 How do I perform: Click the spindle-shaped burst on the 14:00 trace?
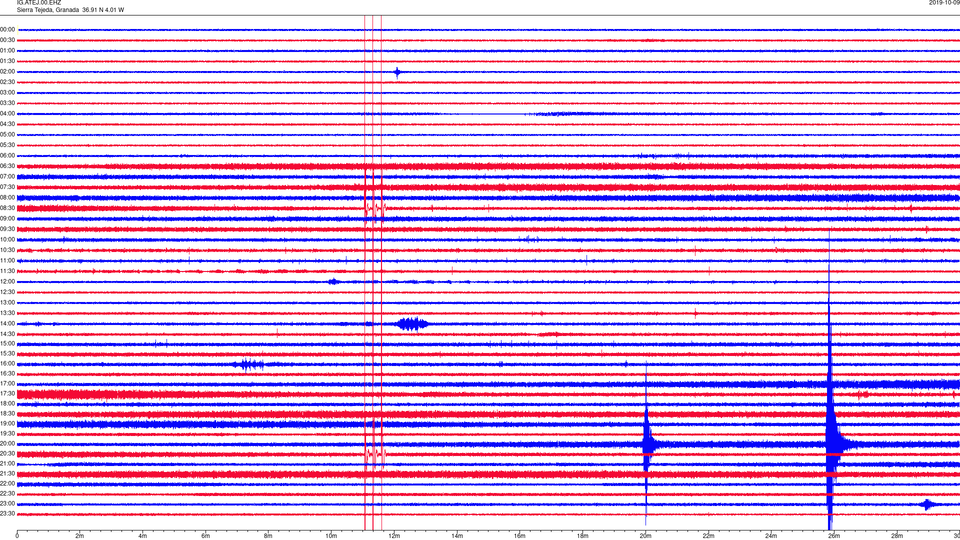[411, 324]
